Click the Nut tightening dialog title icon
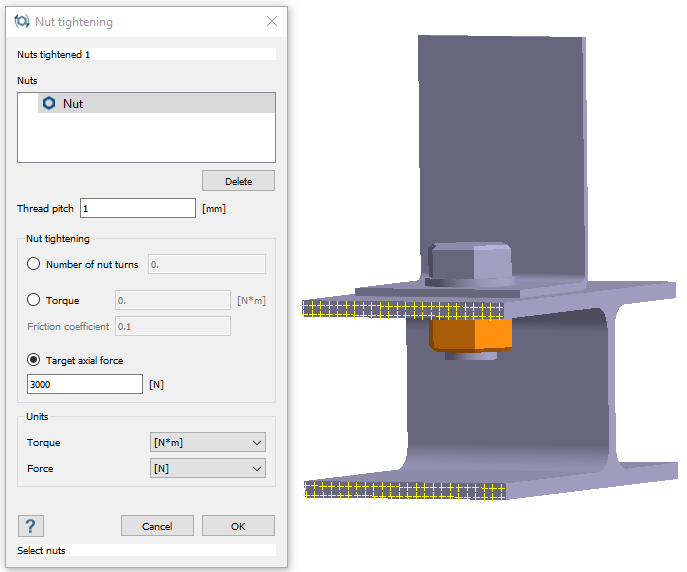 (x=21, y=21)
